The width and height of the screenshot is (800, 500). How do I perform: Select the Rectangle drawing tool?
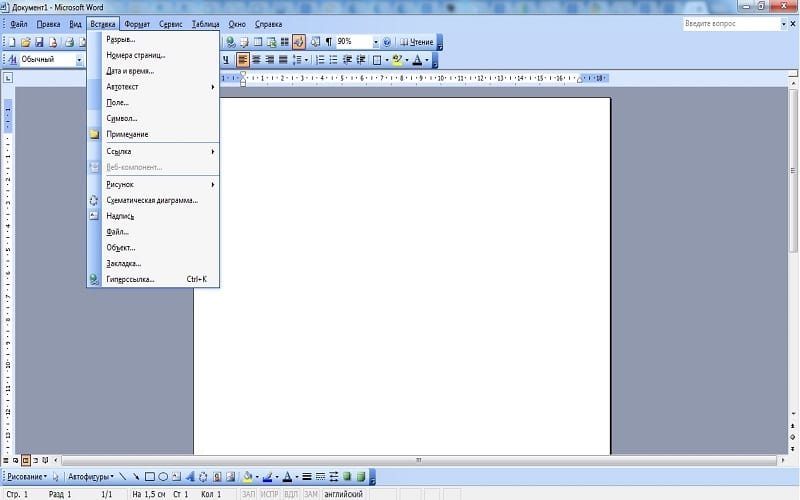coord(149,477)
